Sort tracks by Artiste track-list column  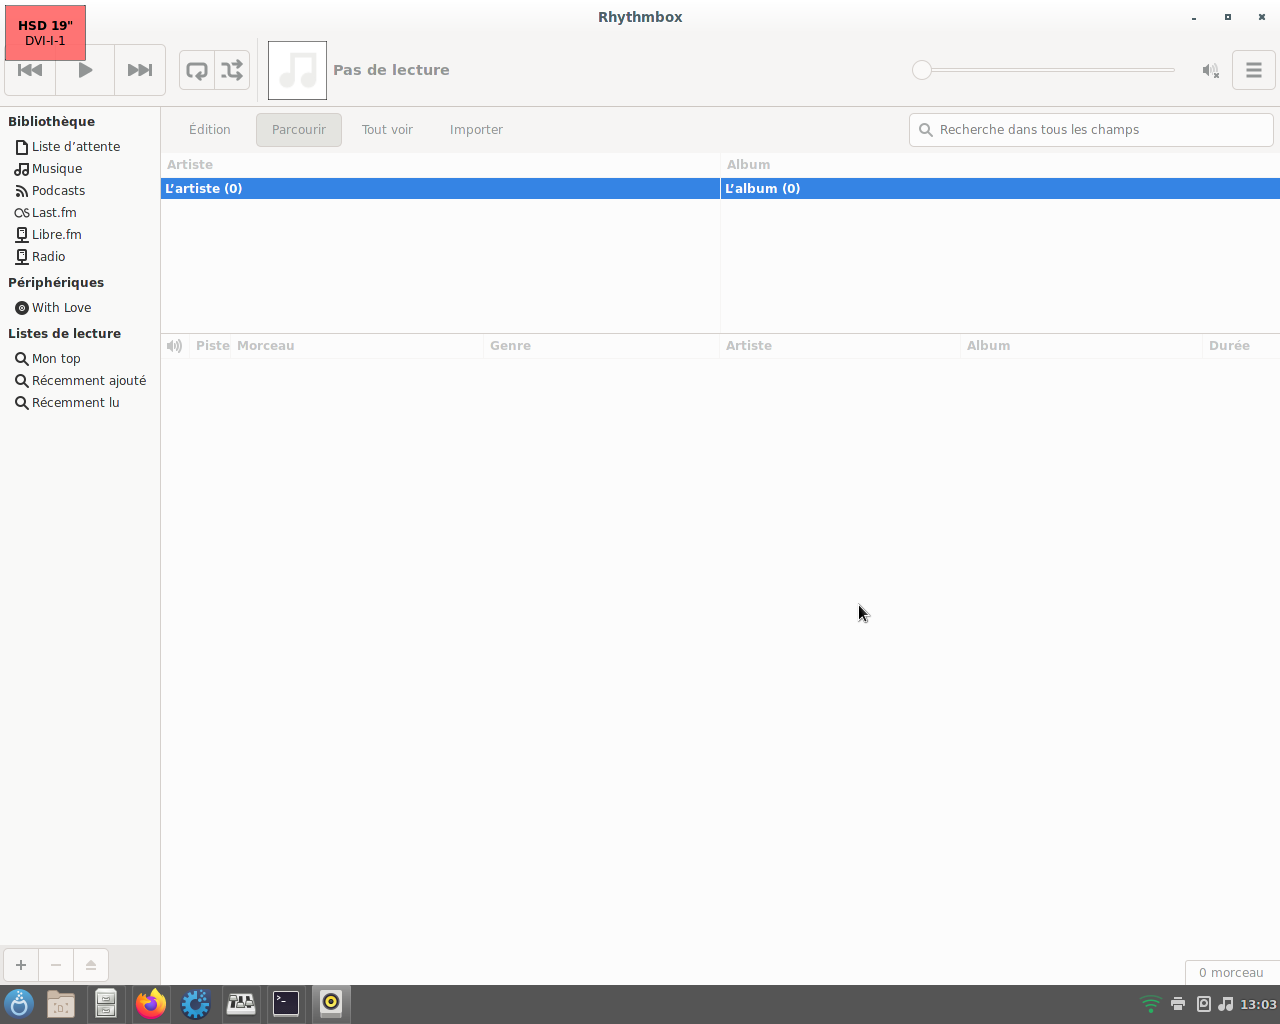point(840,346)
